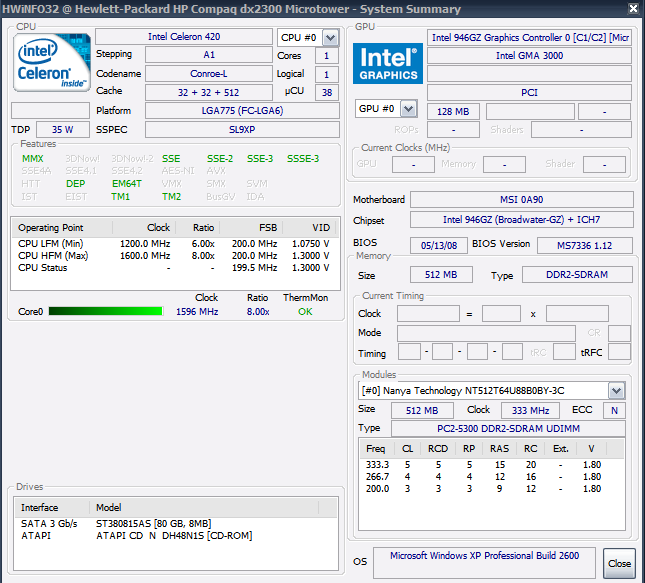This screenshot has height=583, width=645.
Task: Select the ST380815AS SATA drive row
Action: tap(160, 523)
